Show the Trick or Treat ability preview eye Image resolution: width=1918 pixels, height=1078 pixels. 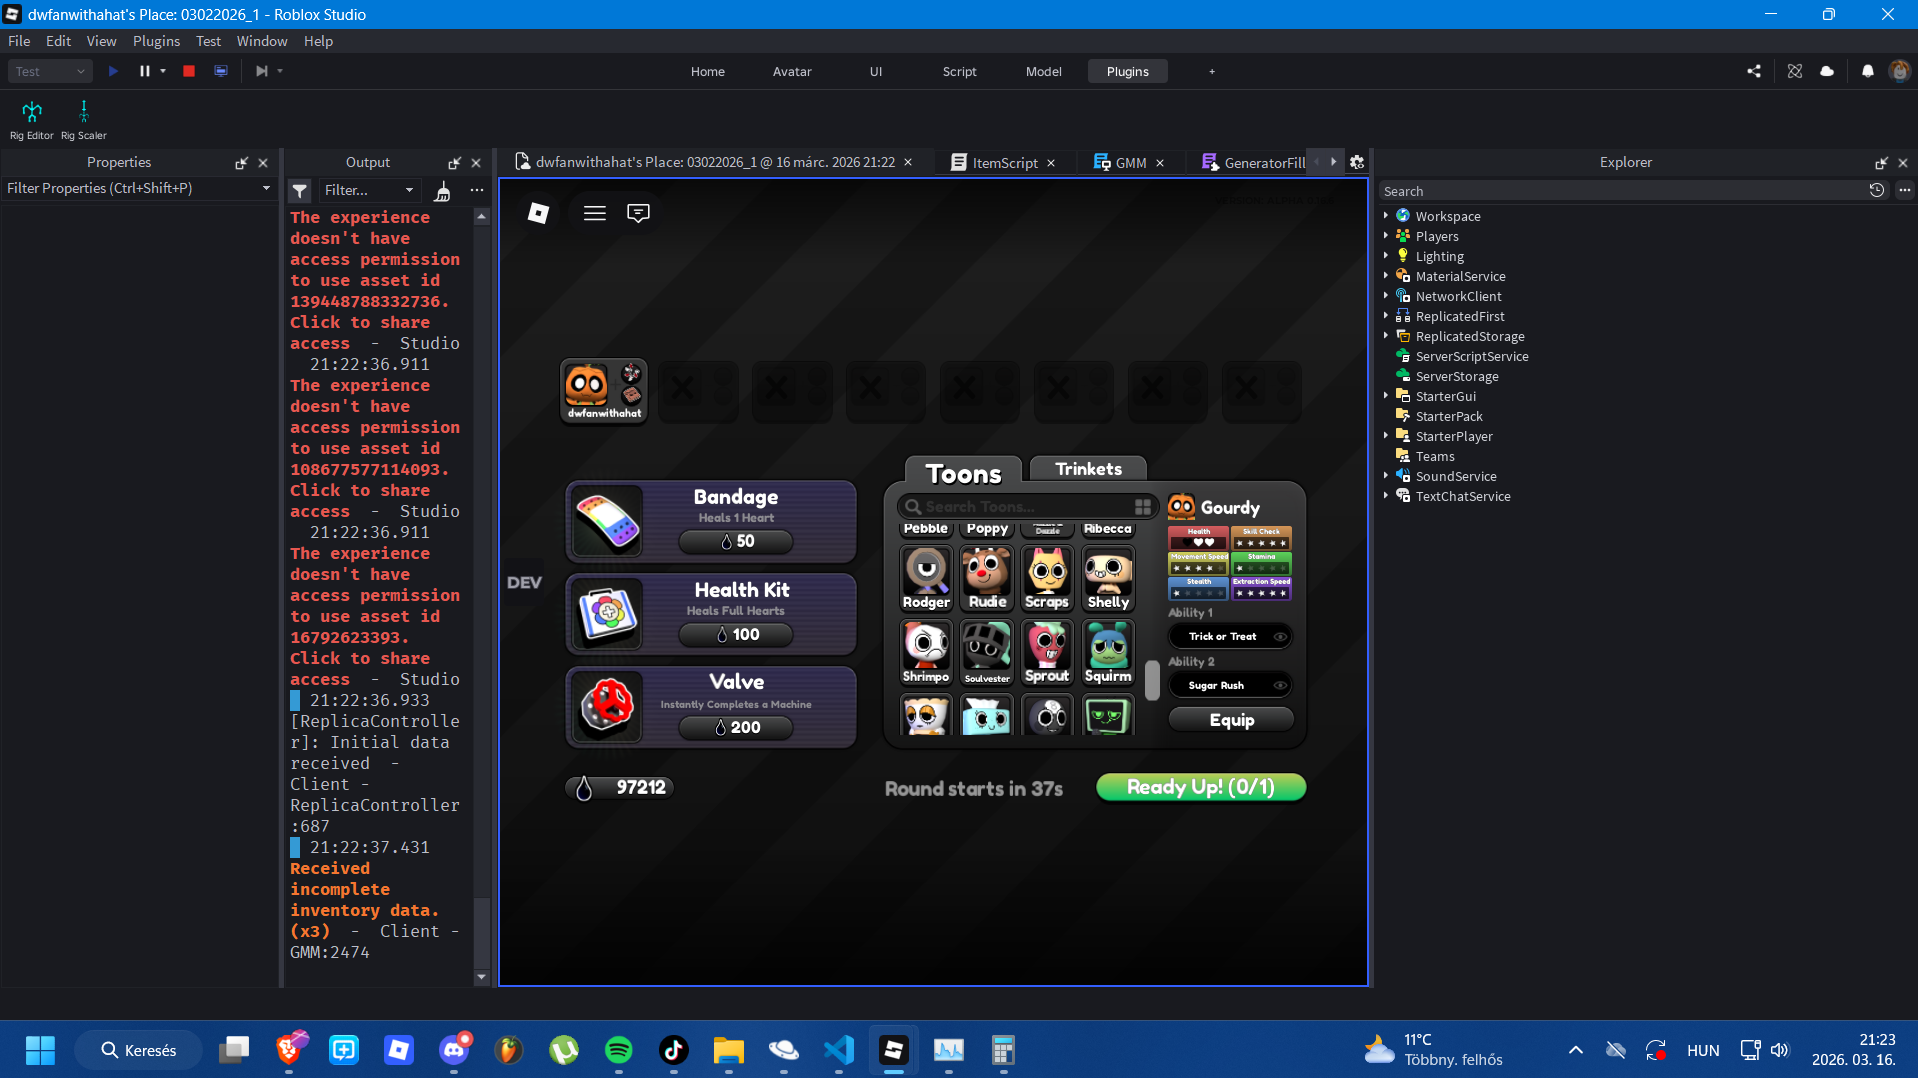[1281, 636]
